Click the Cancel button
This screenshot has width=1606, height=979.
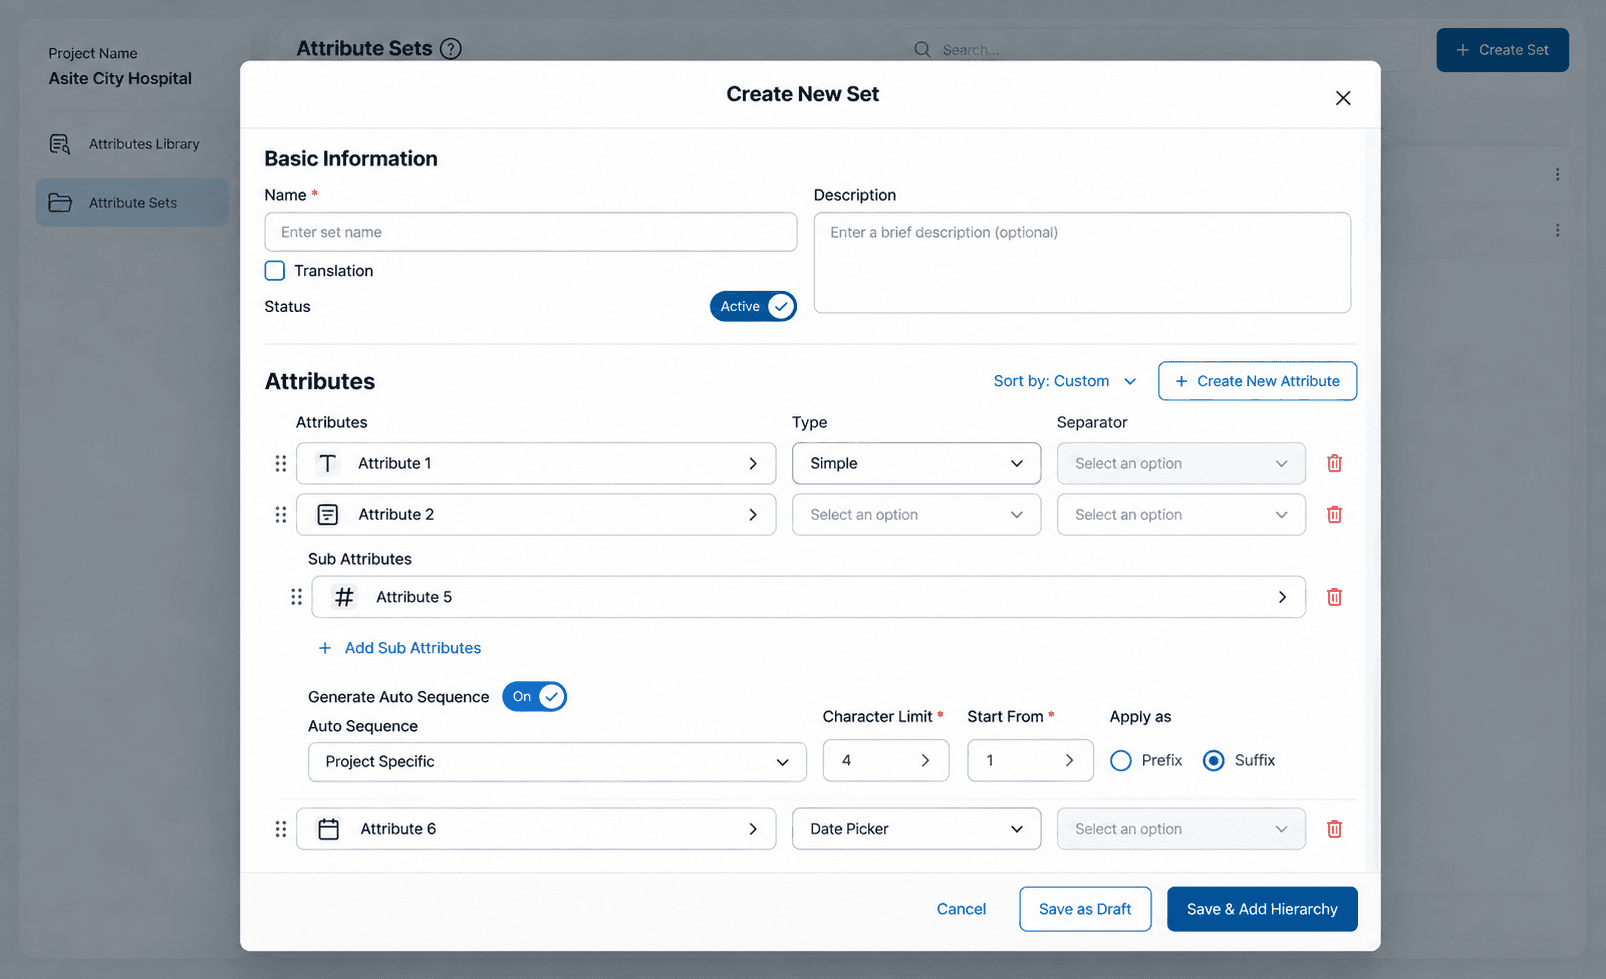[961, 909]
